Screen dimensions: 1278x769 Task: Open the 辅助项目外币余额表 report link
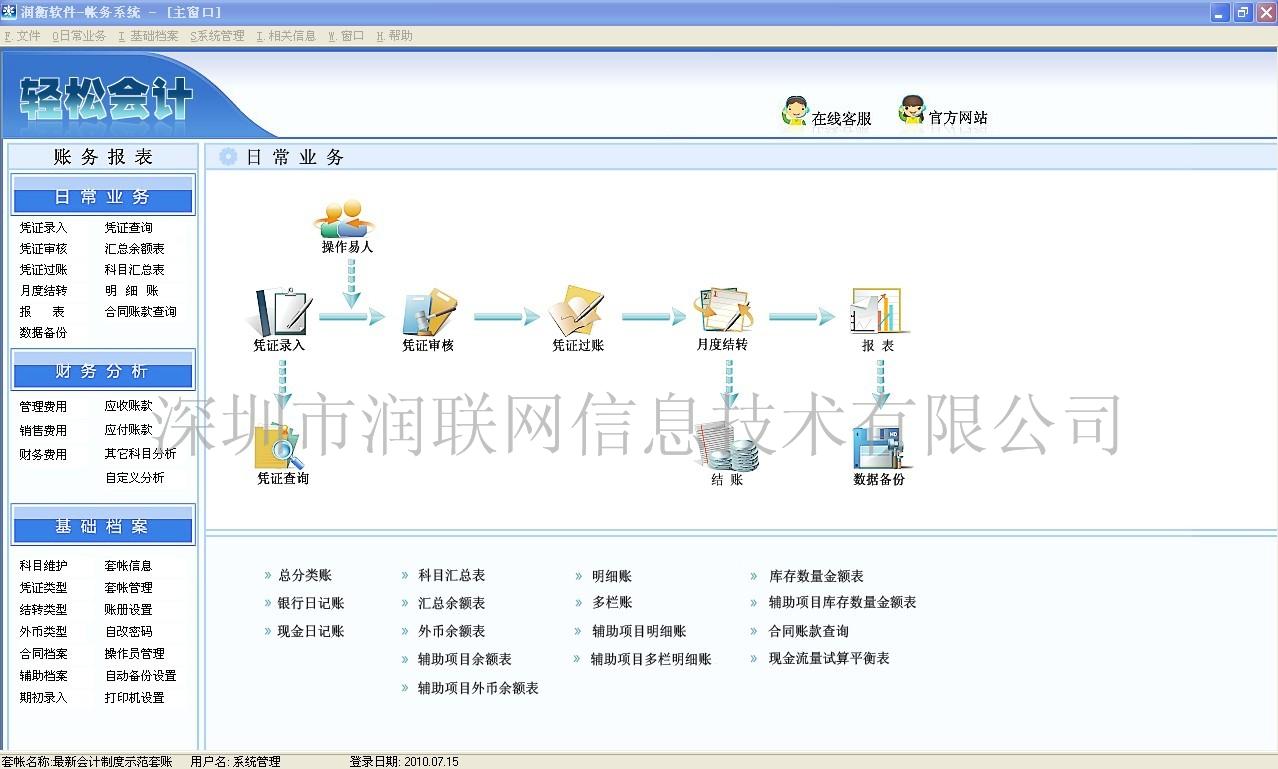(478, 688)
